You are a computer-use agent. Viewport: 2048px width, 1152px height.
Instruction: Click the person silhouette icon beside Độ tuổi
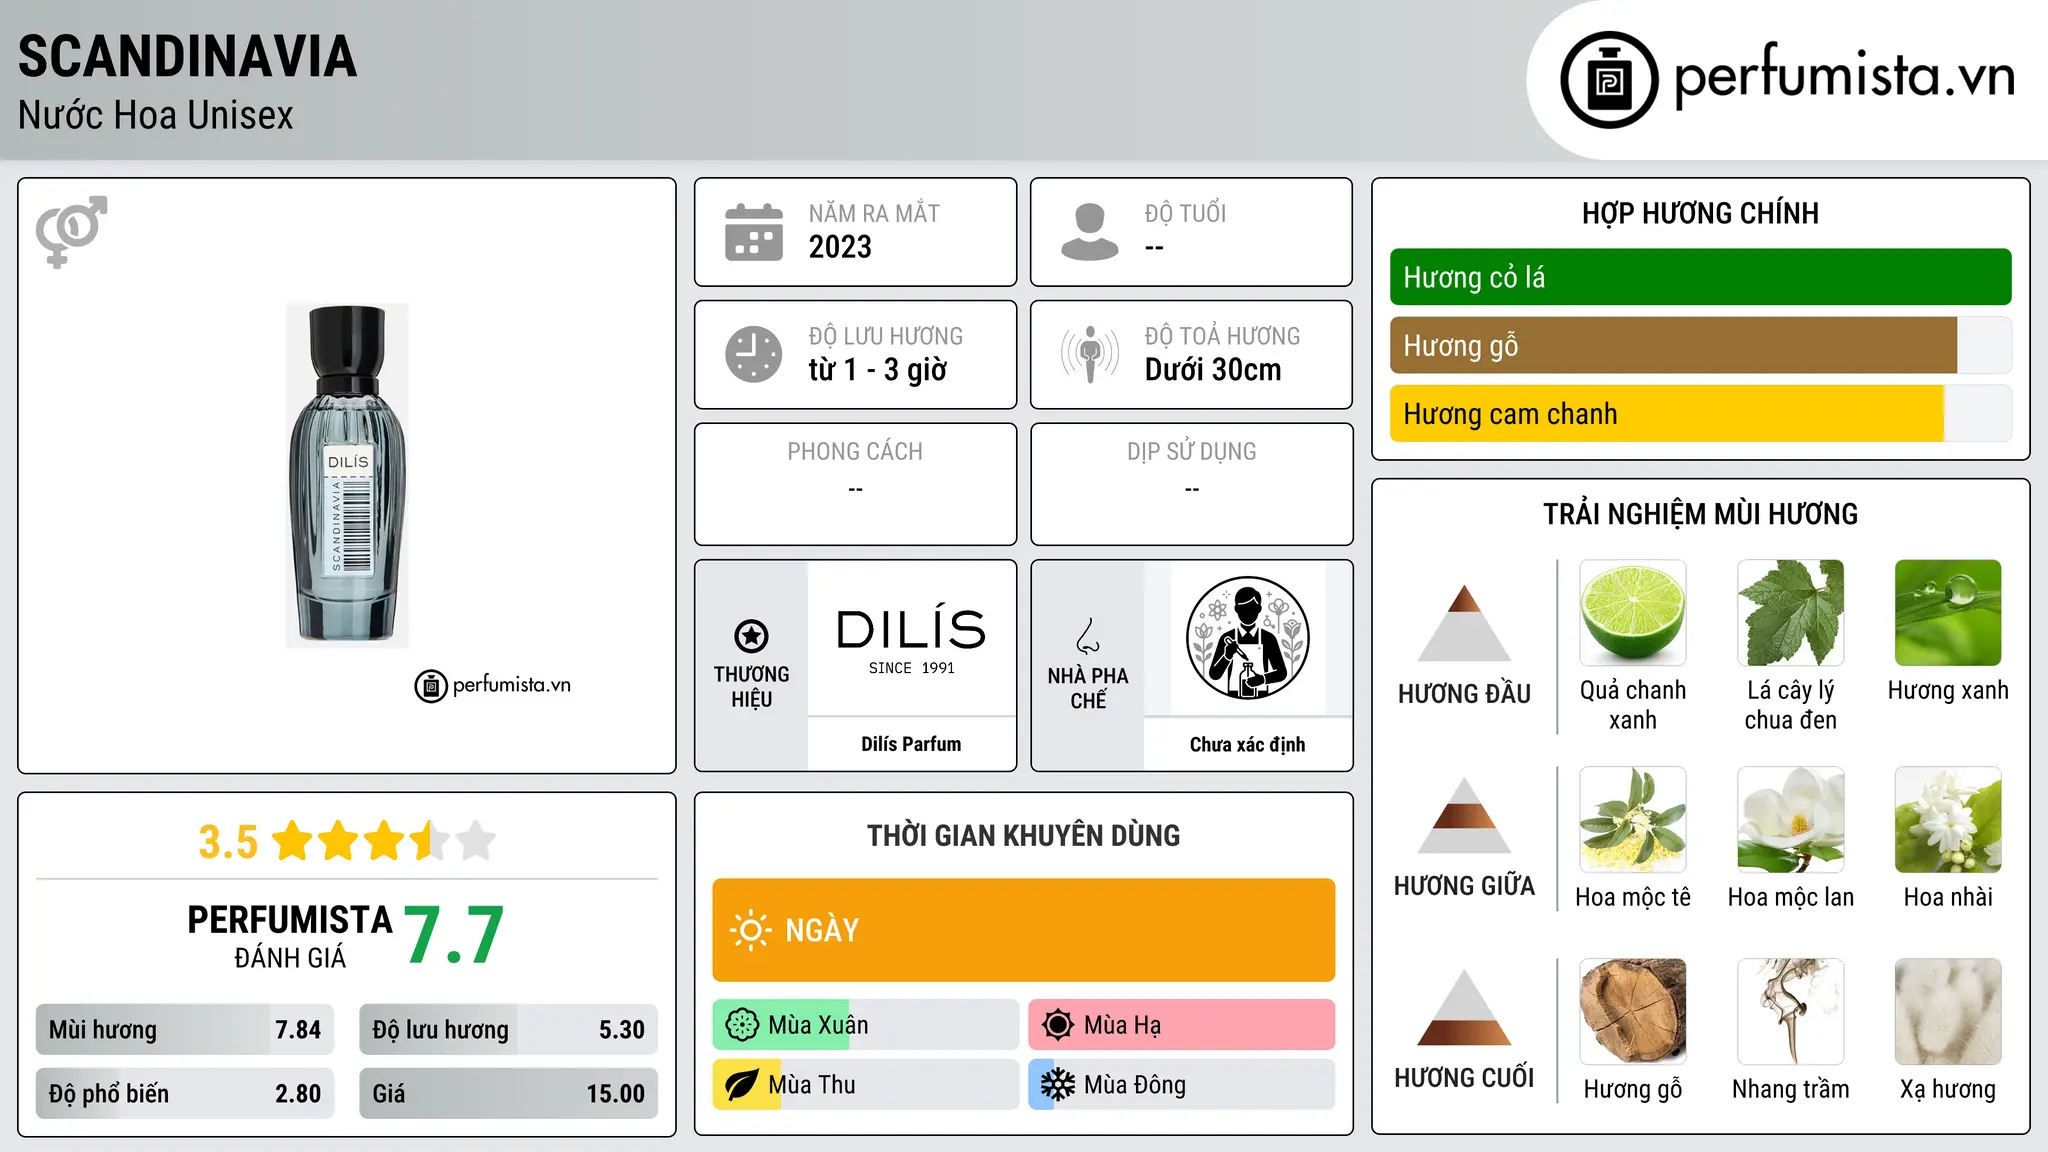pyautogui.click(x=1090, y=232)
